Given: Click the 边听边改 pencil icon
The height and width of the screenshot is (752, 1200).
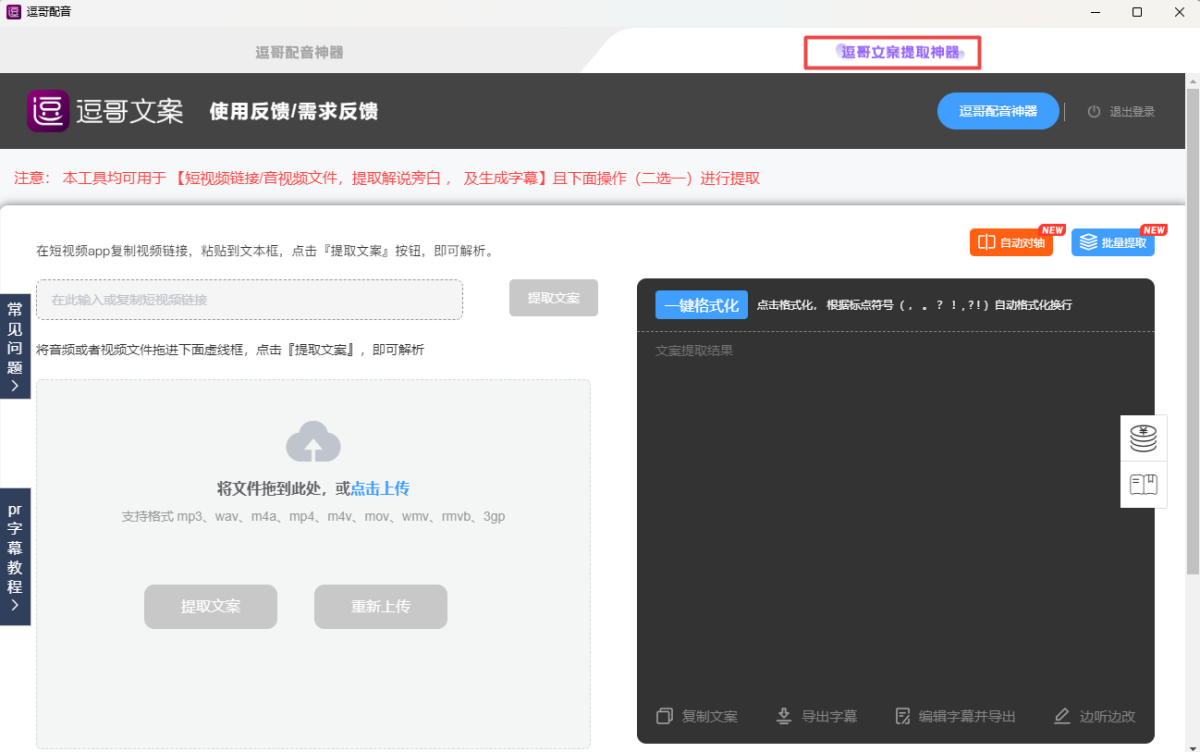Looking at the screenshot, I should tap(1062, 716).
